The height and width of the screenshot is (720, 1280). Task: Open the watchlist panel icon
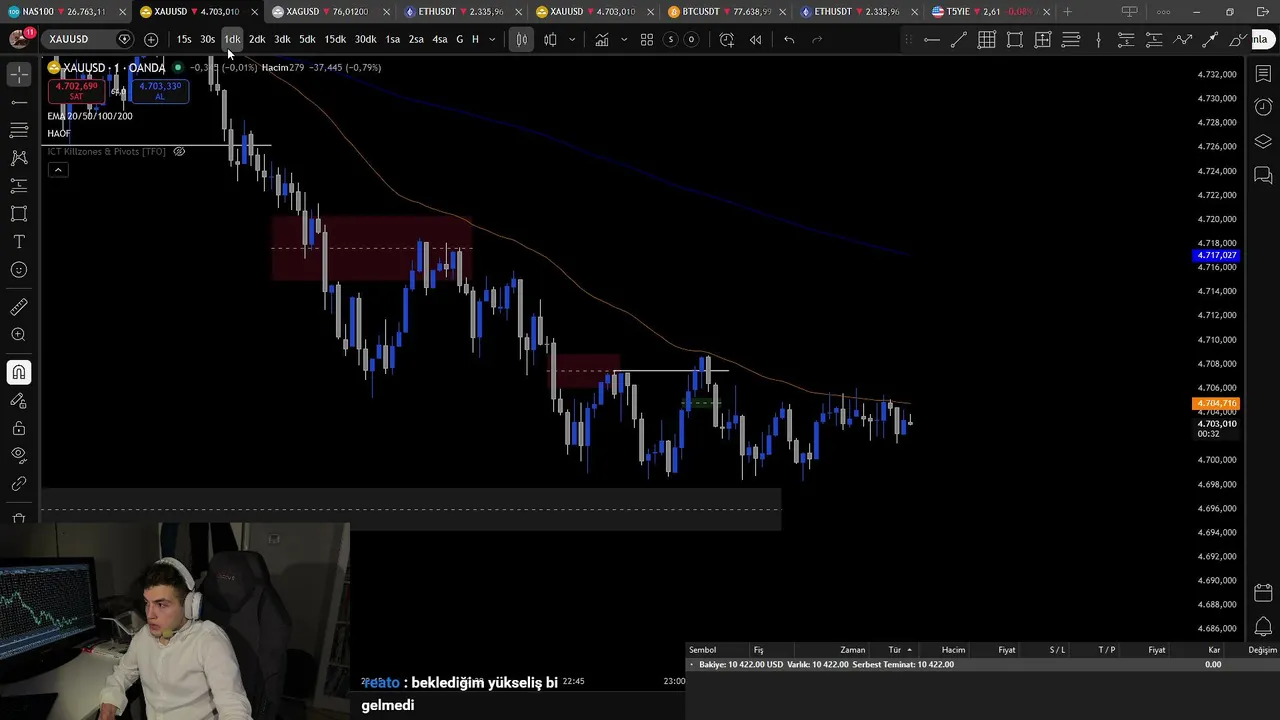(x=1263, y=74)
